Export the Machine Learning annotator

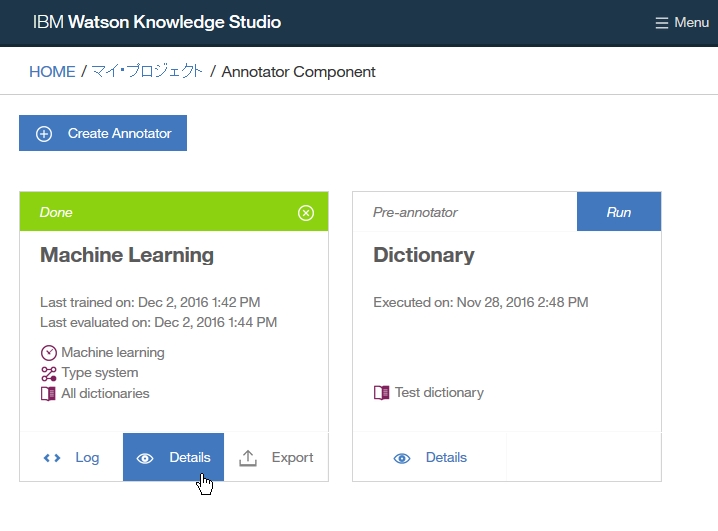coord(277,458)
